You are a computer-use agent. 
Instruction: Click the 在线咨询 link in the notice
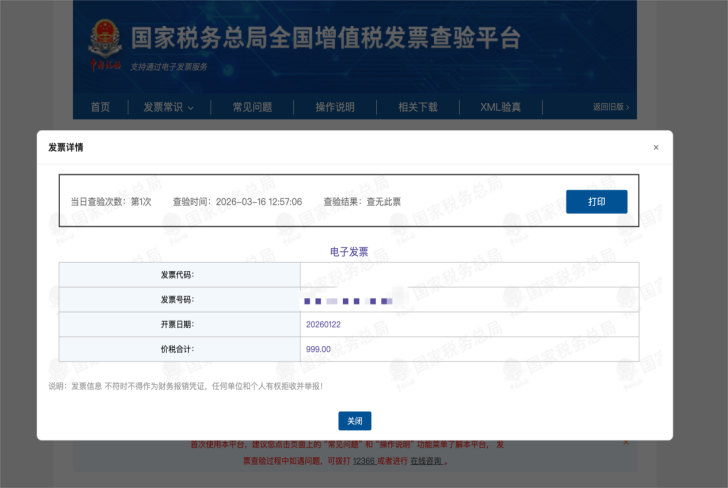tap(426, 461)
